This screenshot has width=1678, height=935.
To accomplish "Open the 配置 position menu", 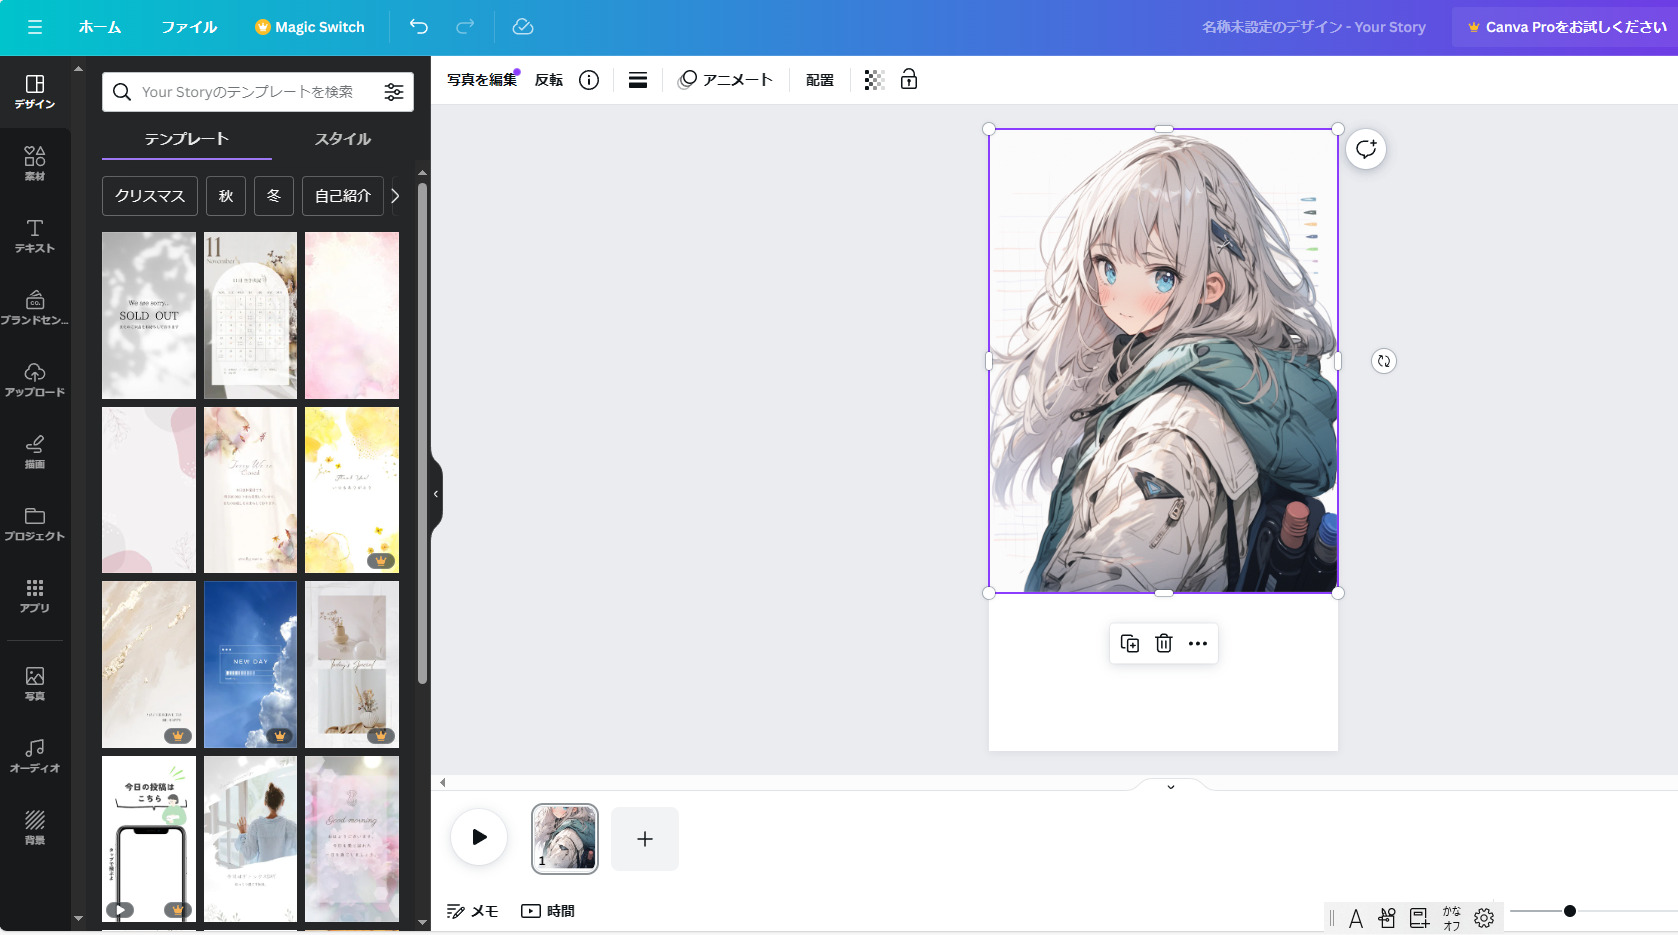I will (820, 80).
